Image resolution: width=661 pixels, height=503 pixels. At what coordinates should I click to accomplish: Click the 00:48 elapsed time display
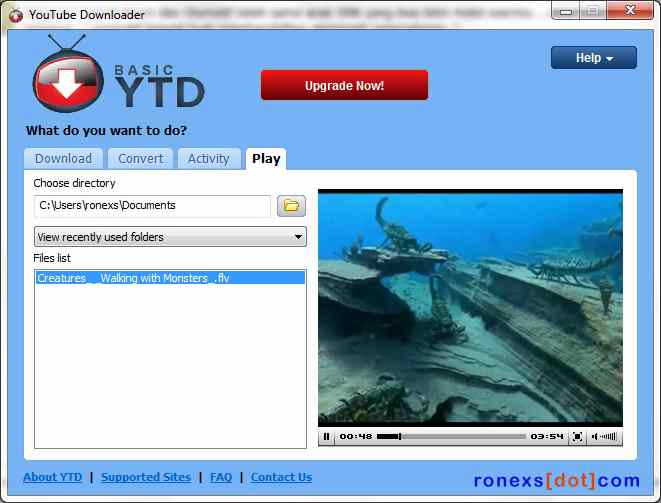pyautogui.click(x=356, y=436)
